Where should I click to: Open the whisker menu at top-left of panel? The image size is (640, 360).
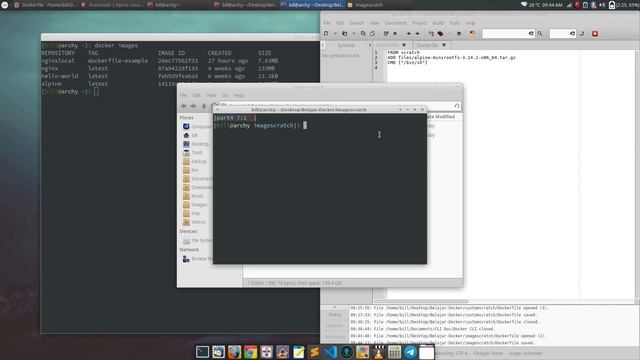point(5,5)
